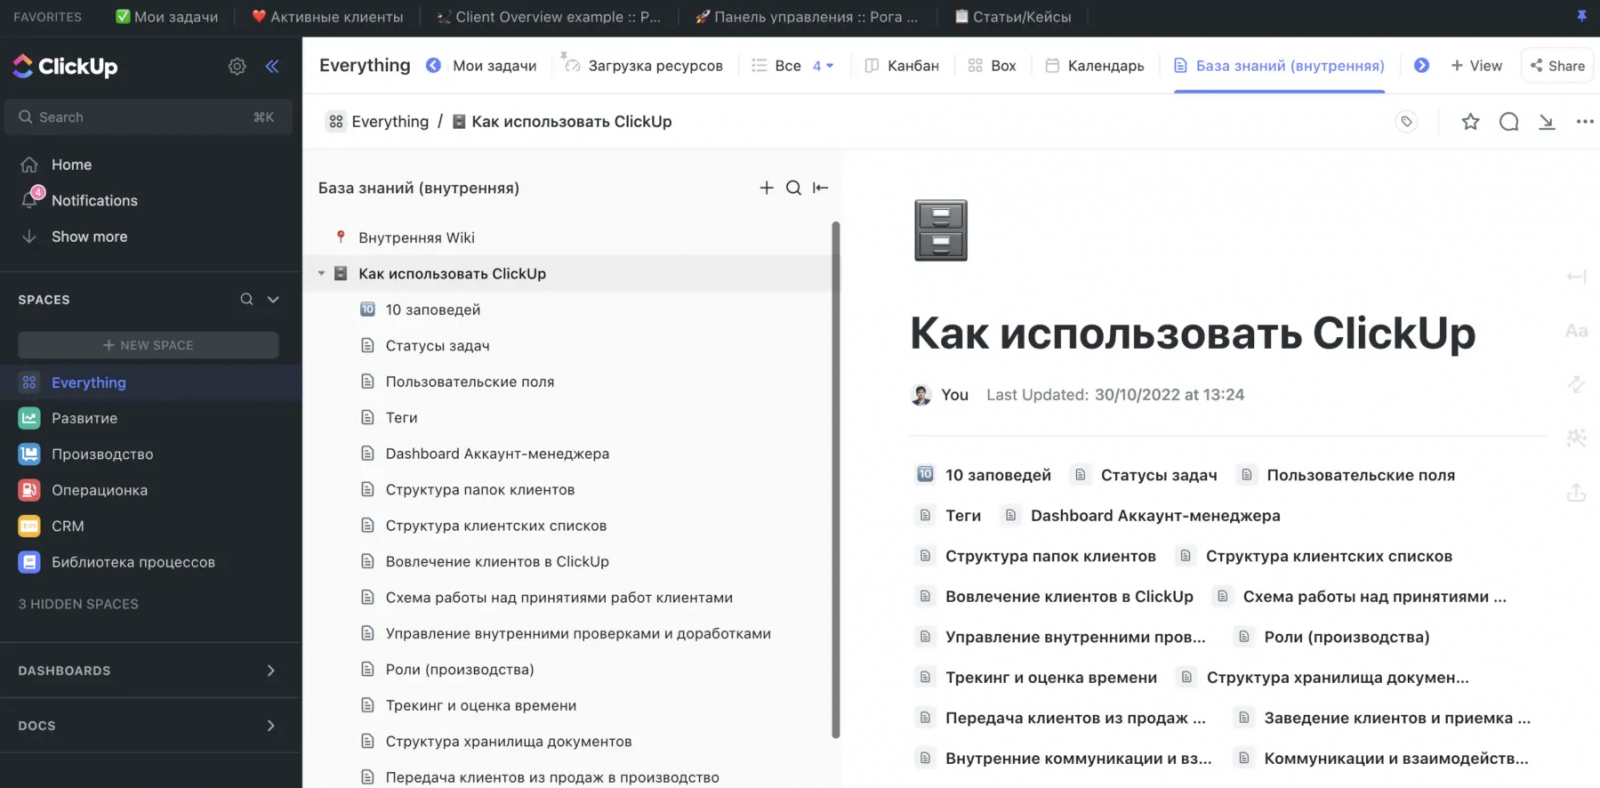Screen dimensions: 1600x788
Task: Search pages in База знаний panel
Action: (793, 188)
